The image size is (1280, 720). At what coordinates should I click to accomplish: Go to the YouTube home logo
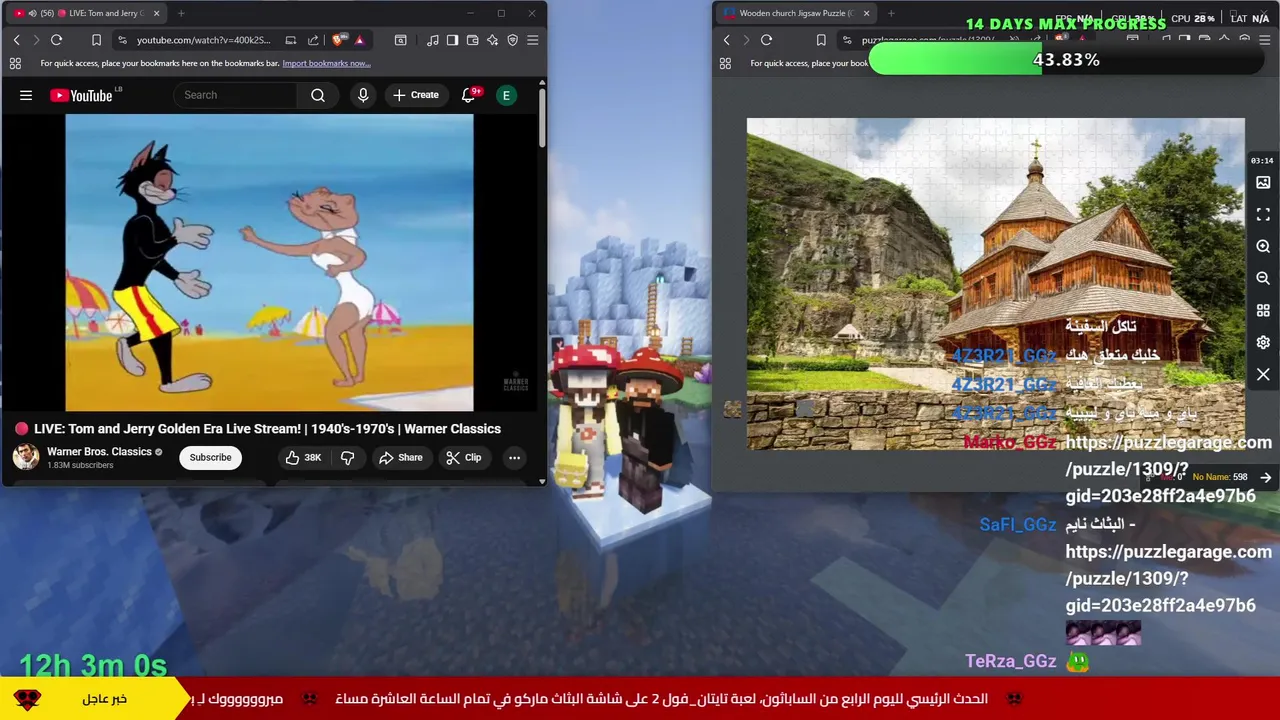[82, 95]
